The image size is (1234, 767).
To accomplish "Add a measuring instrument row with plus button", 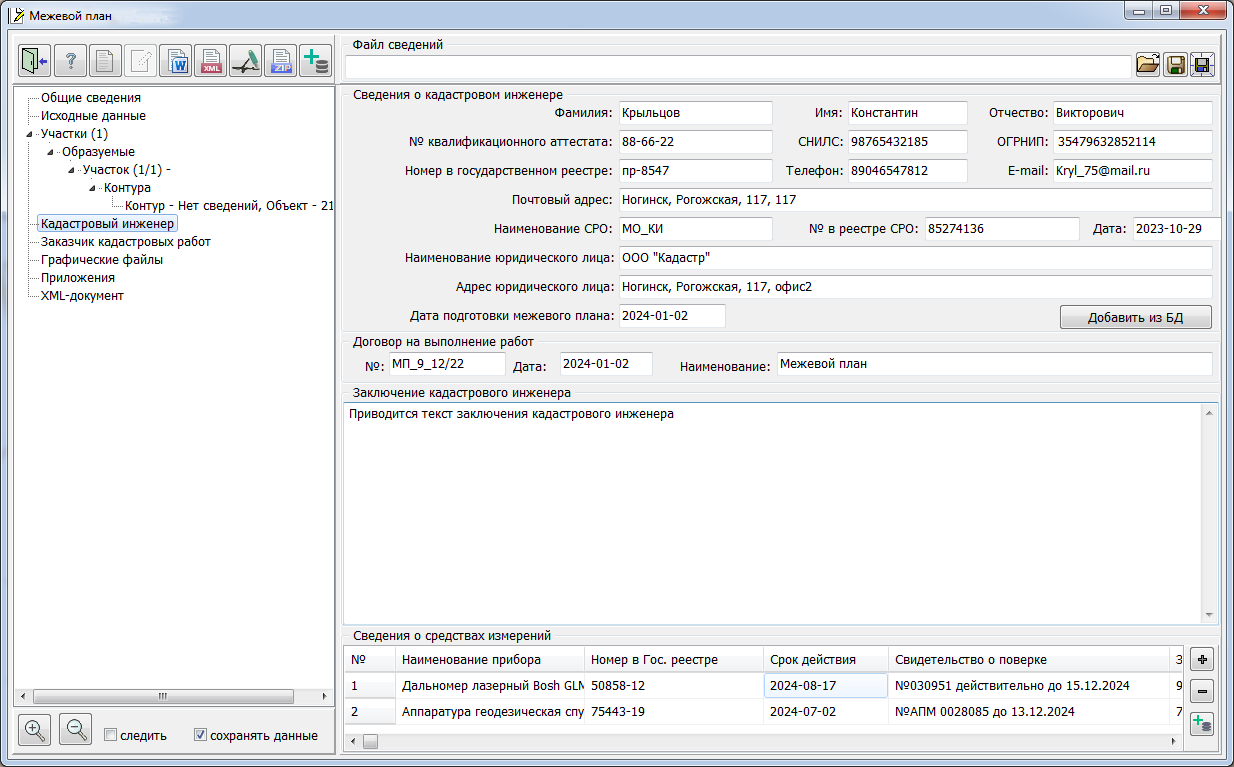I will click(x=1203, y=659).
